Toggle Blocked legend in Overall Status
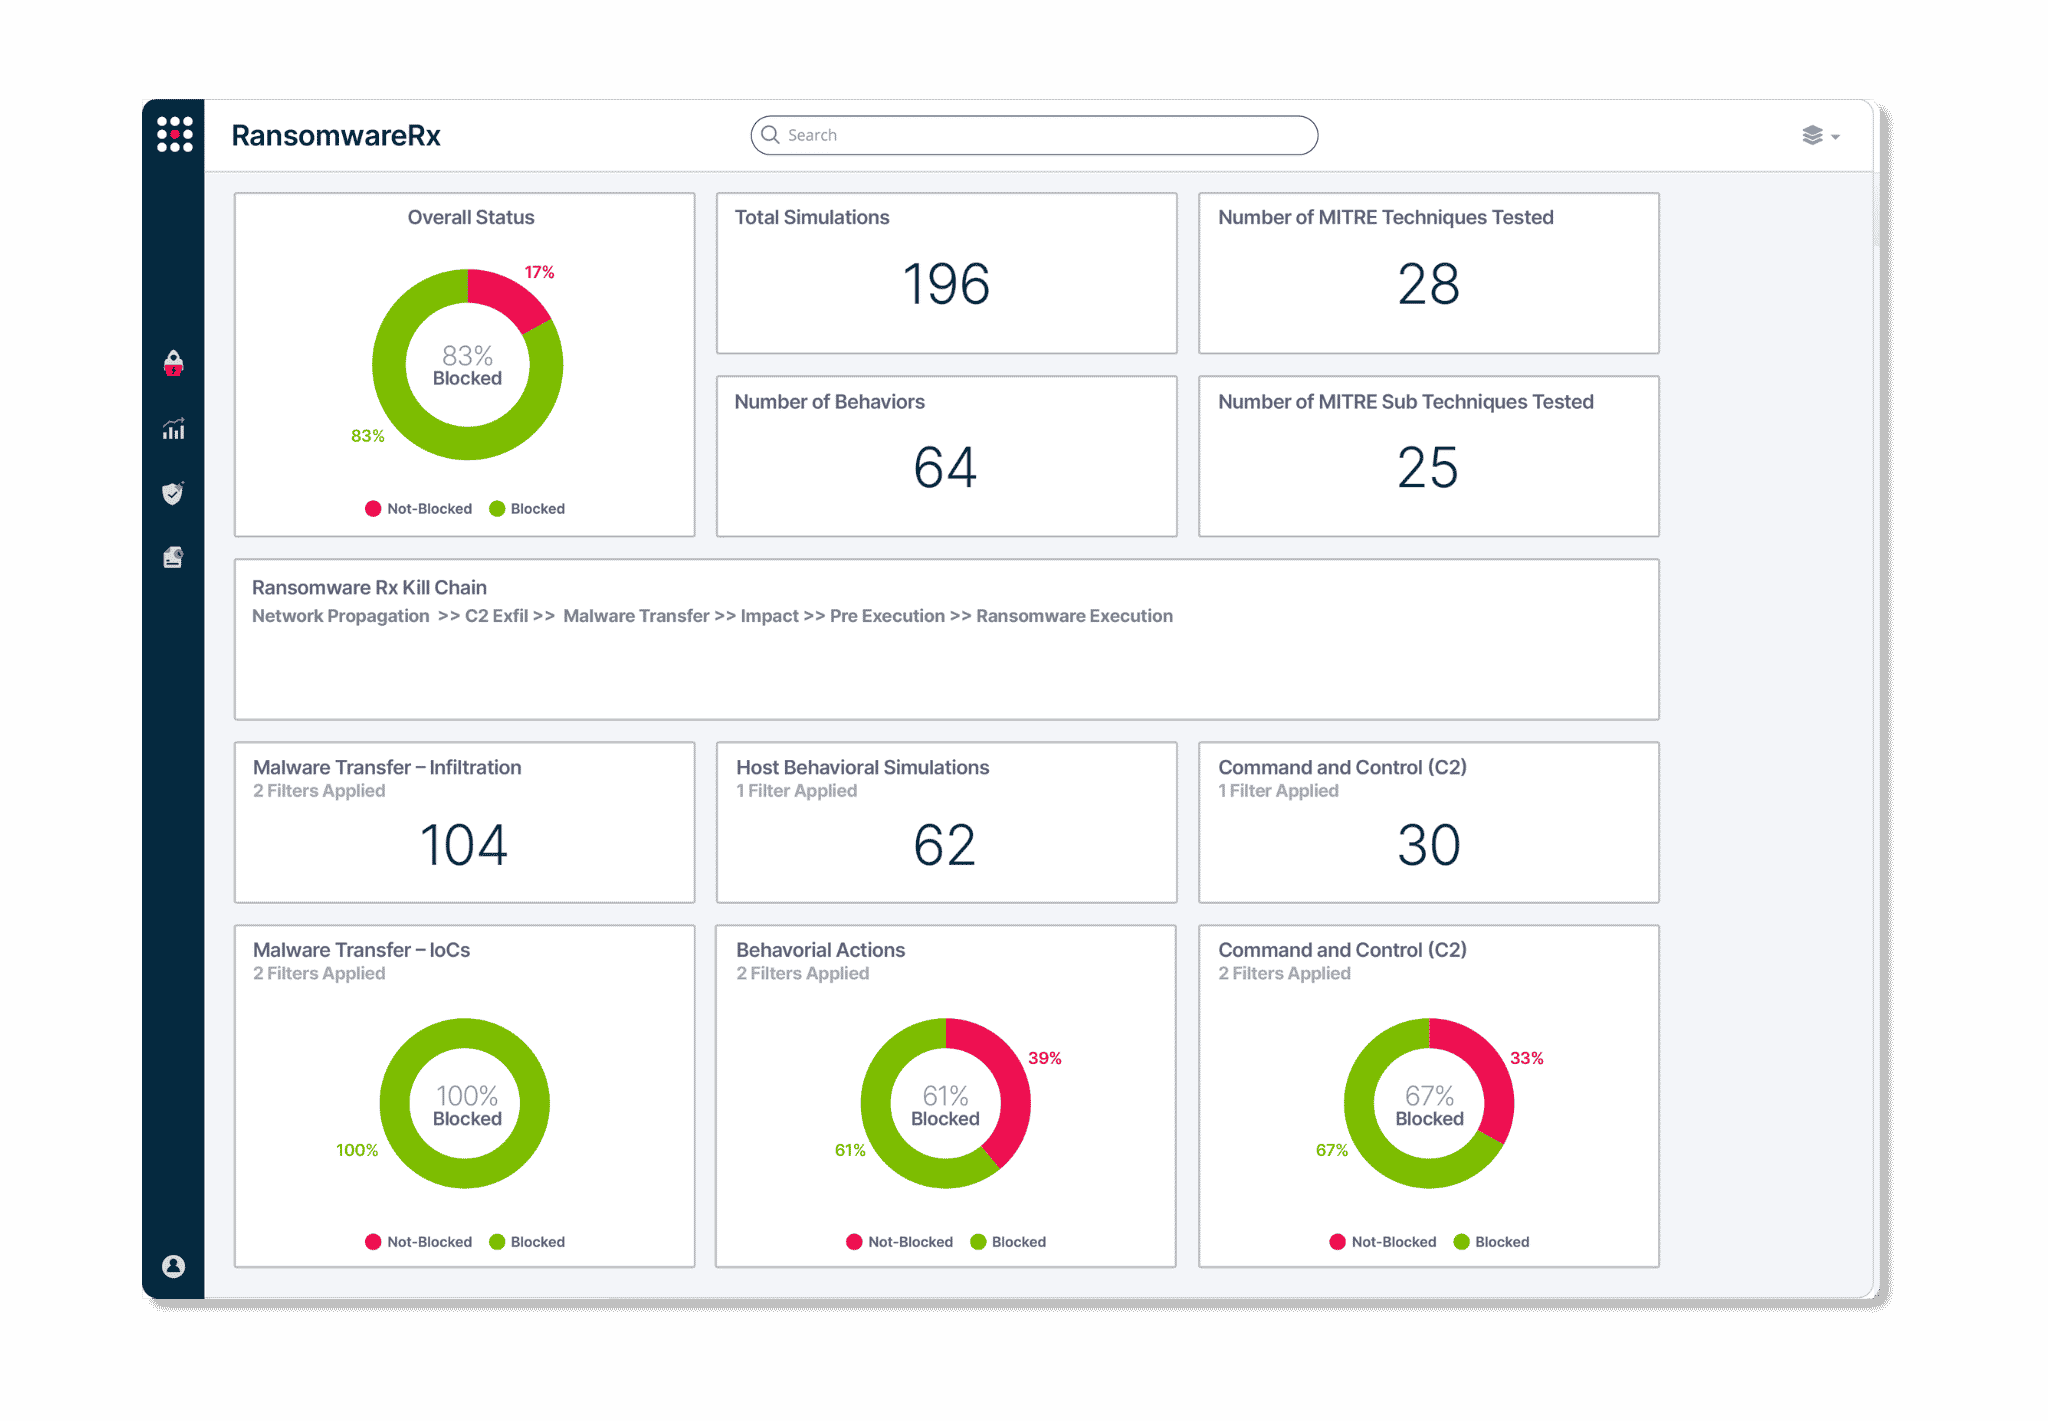Screen dimensions: 2048x1421 (x=527, y=508)
